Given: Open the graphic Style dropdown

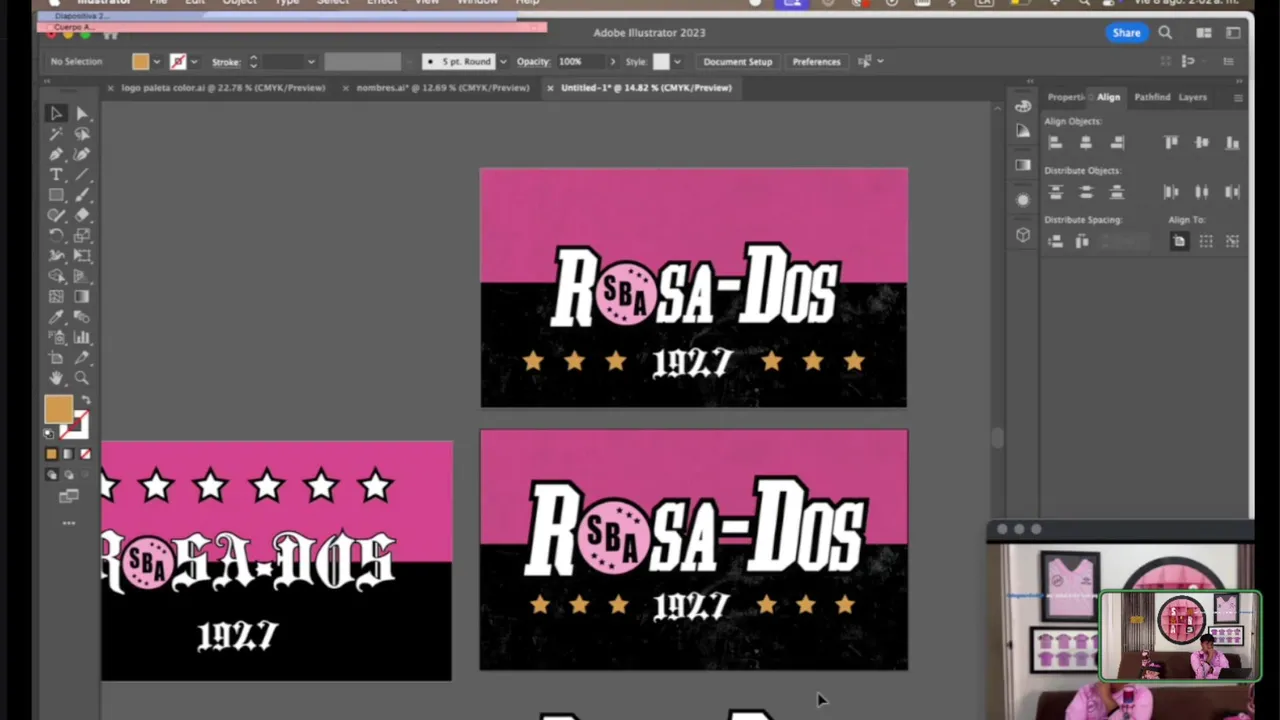Looking at the screenshot, I should coord(677,62).
